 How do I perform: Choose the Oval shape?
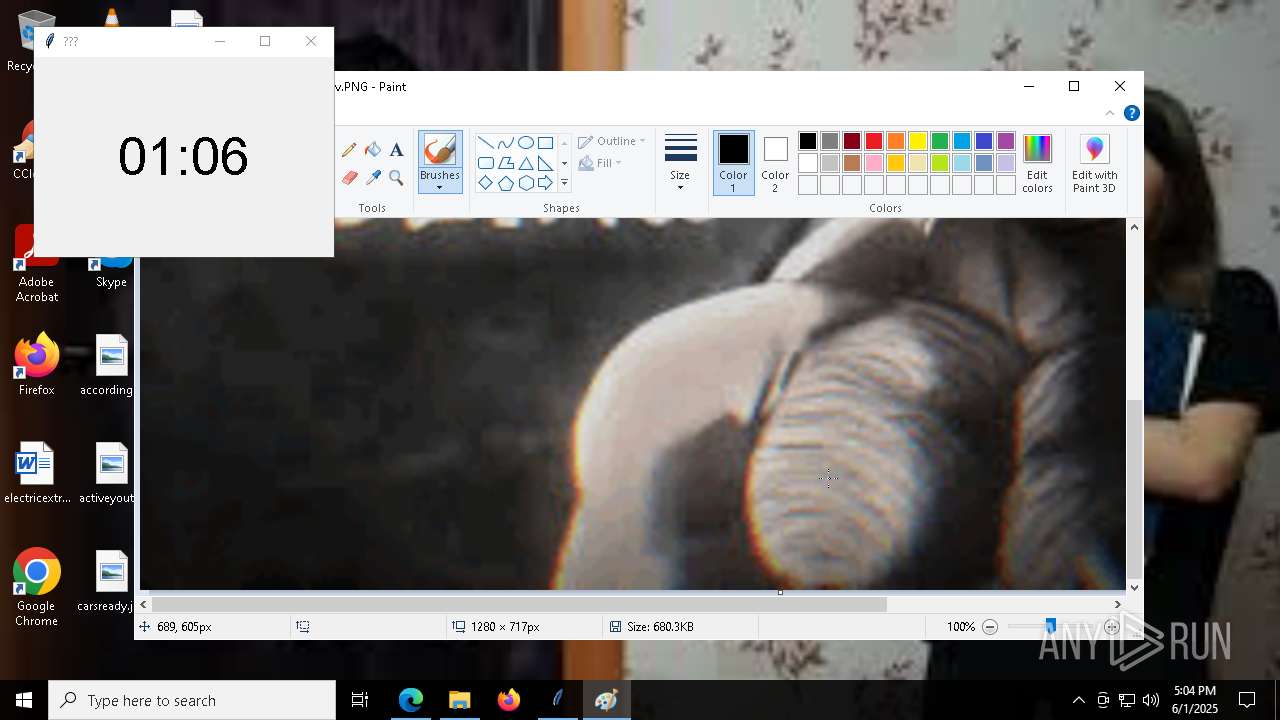[525, 142]
